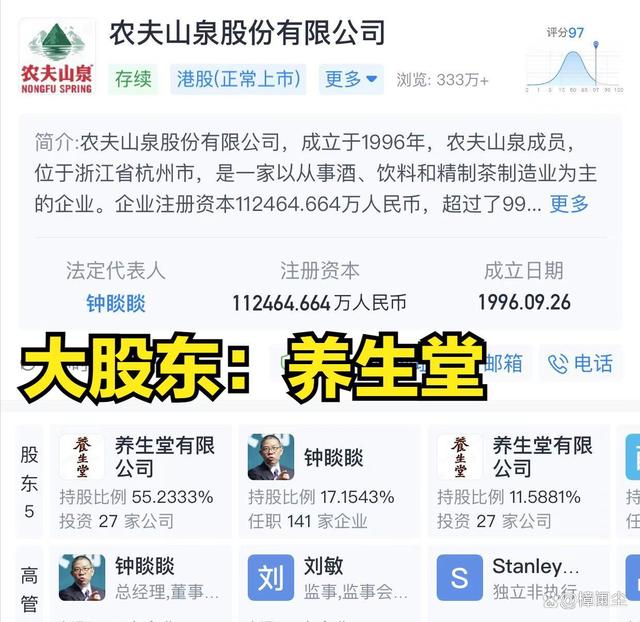Click the Nongfu Spring company logo

[x=57, y=56]
